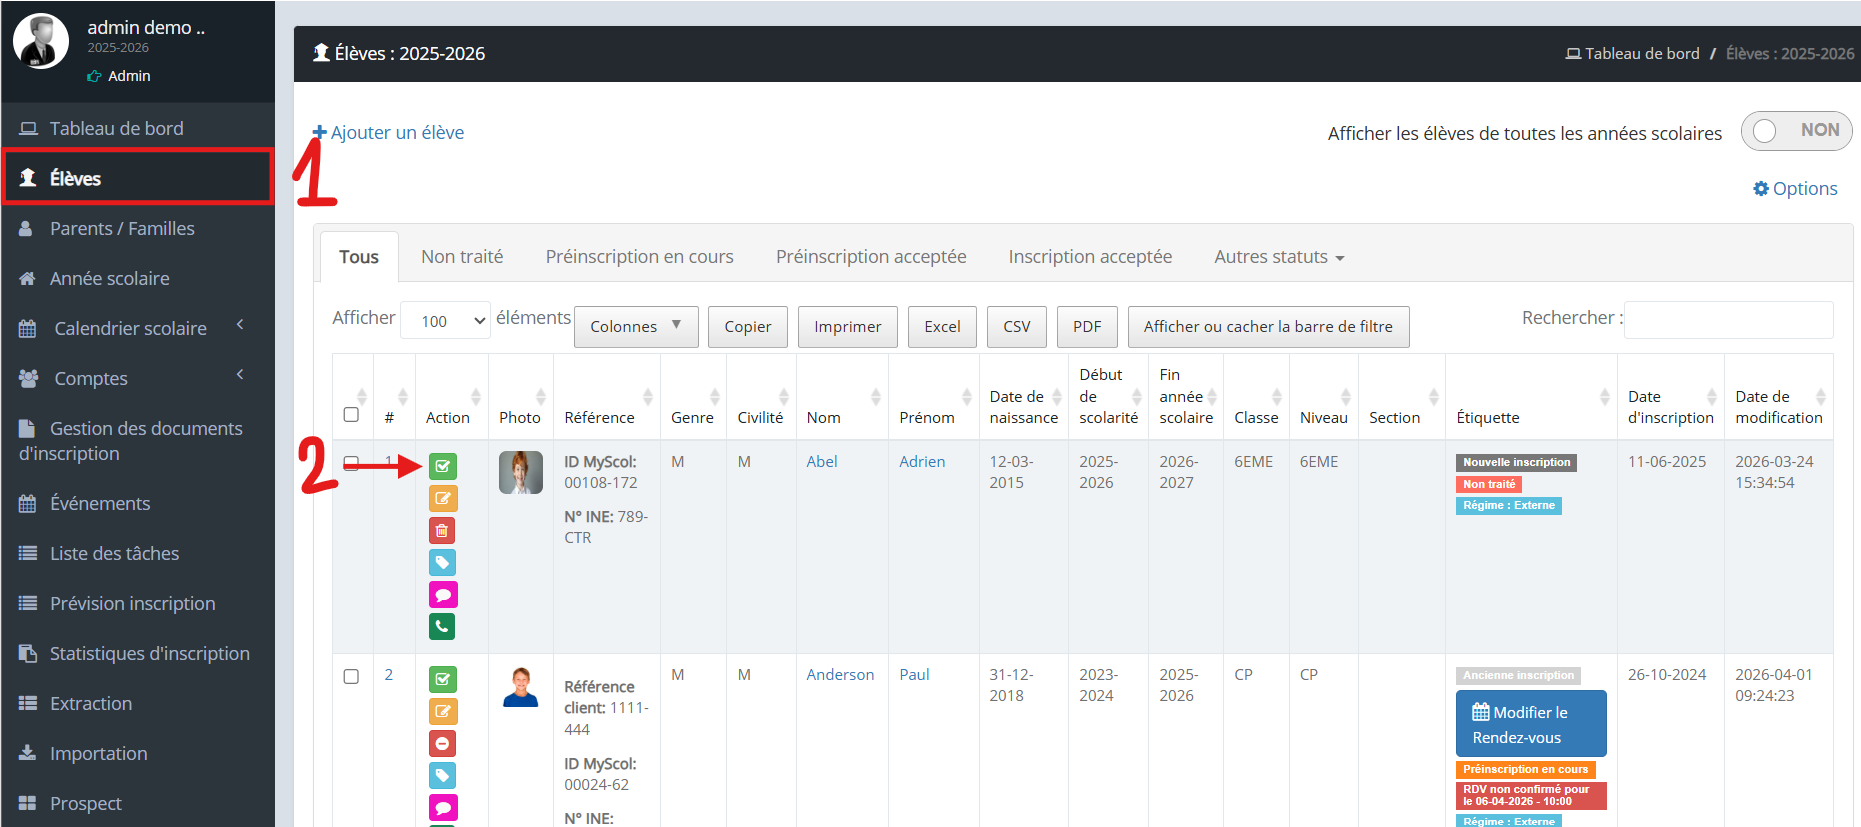Viewport: 1861px width, 827px height.
Task: Click the red circle icon for Anderson Paul
Action: pos(442,743)
